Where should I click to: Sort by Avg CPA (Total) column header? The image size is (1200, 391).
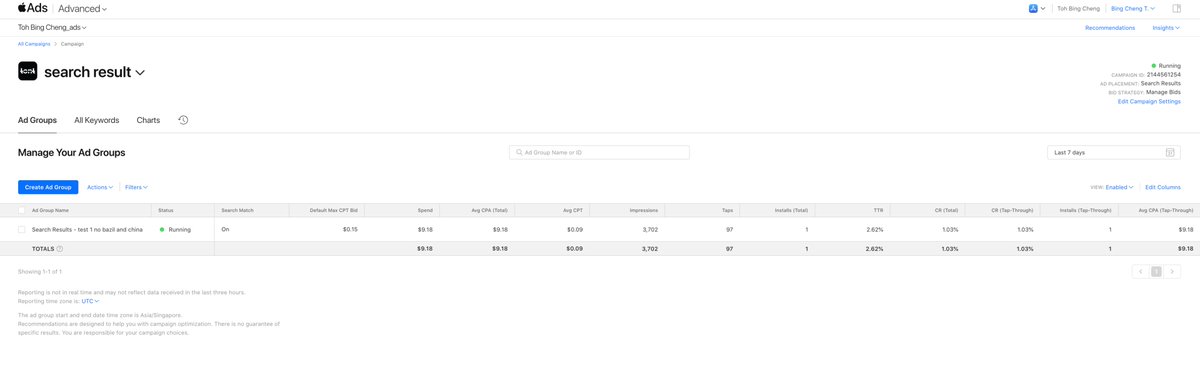click(x=490, y=211)
